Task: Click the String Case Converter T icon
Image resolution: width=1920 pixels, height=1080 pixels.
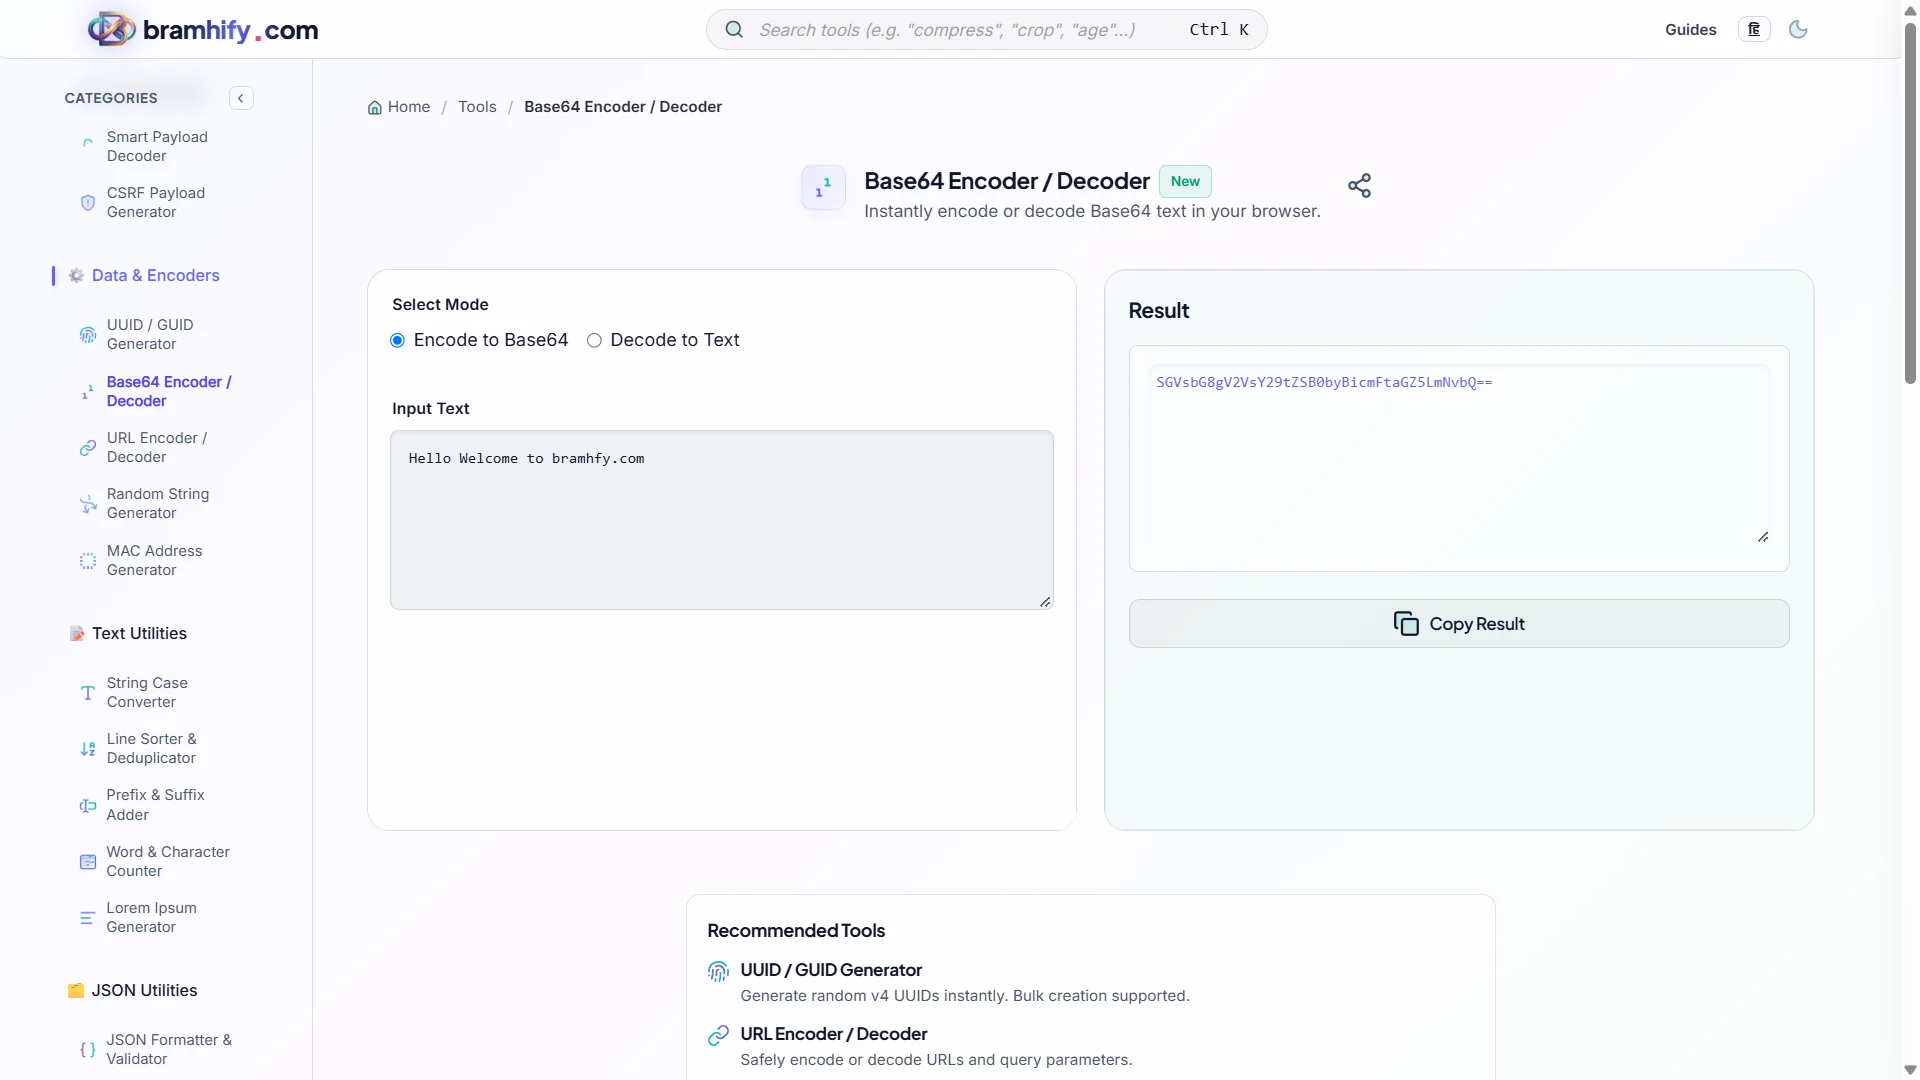Action: (88, 693)
